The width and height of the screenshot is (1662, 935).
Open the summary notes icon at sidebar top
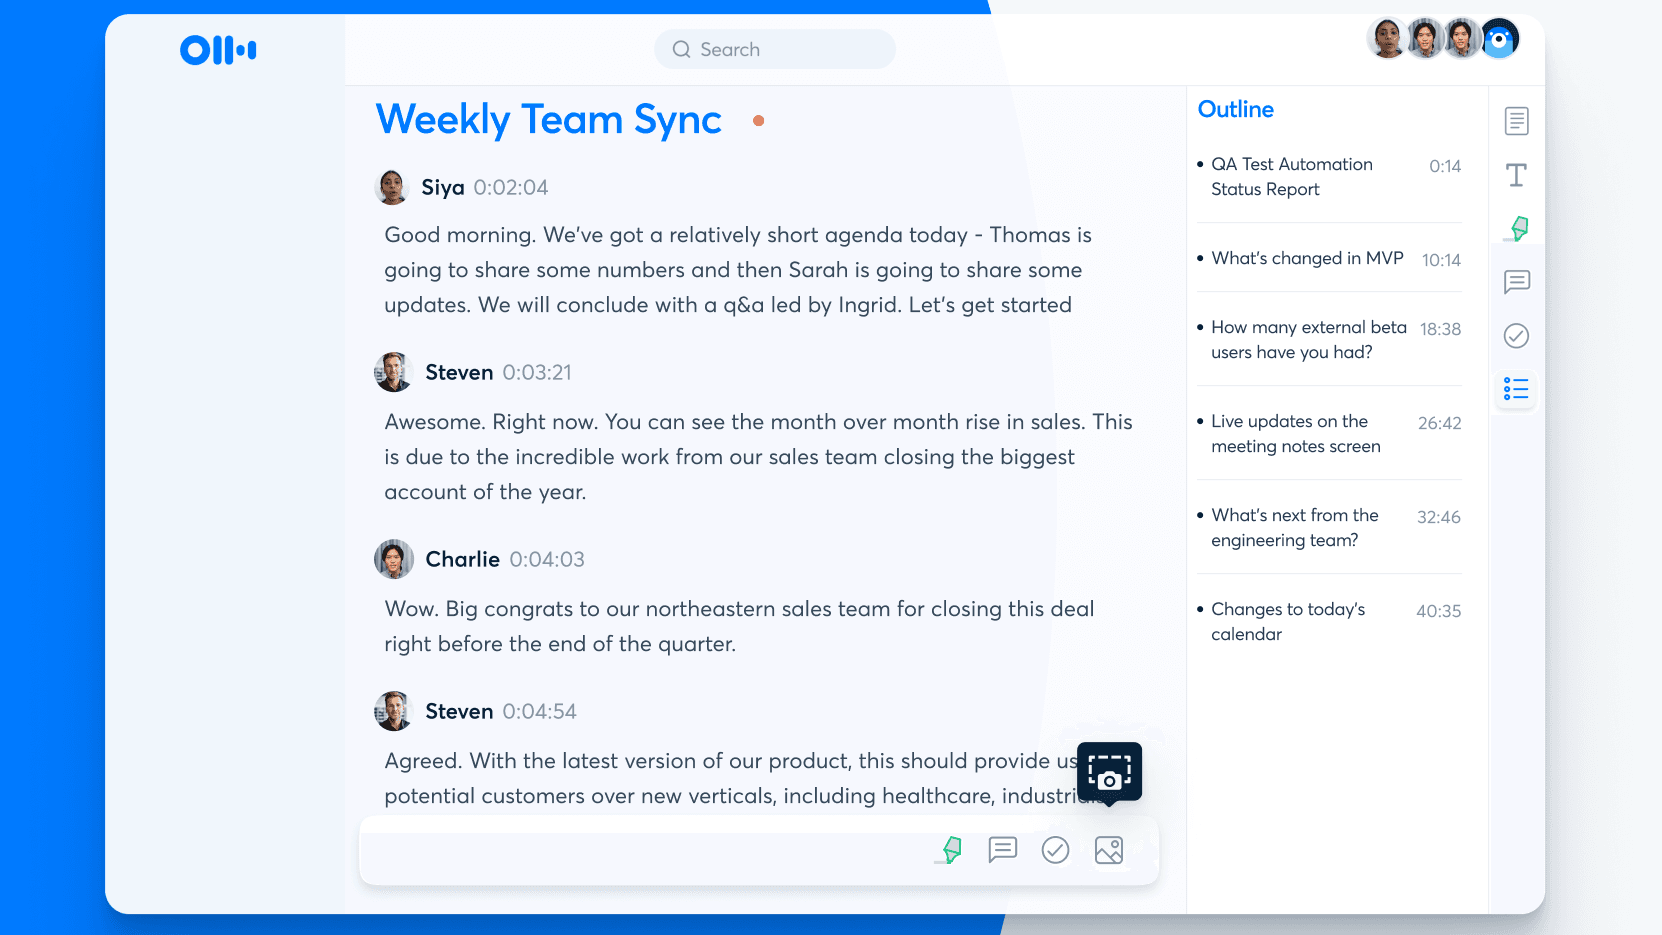click(1516, 120)
